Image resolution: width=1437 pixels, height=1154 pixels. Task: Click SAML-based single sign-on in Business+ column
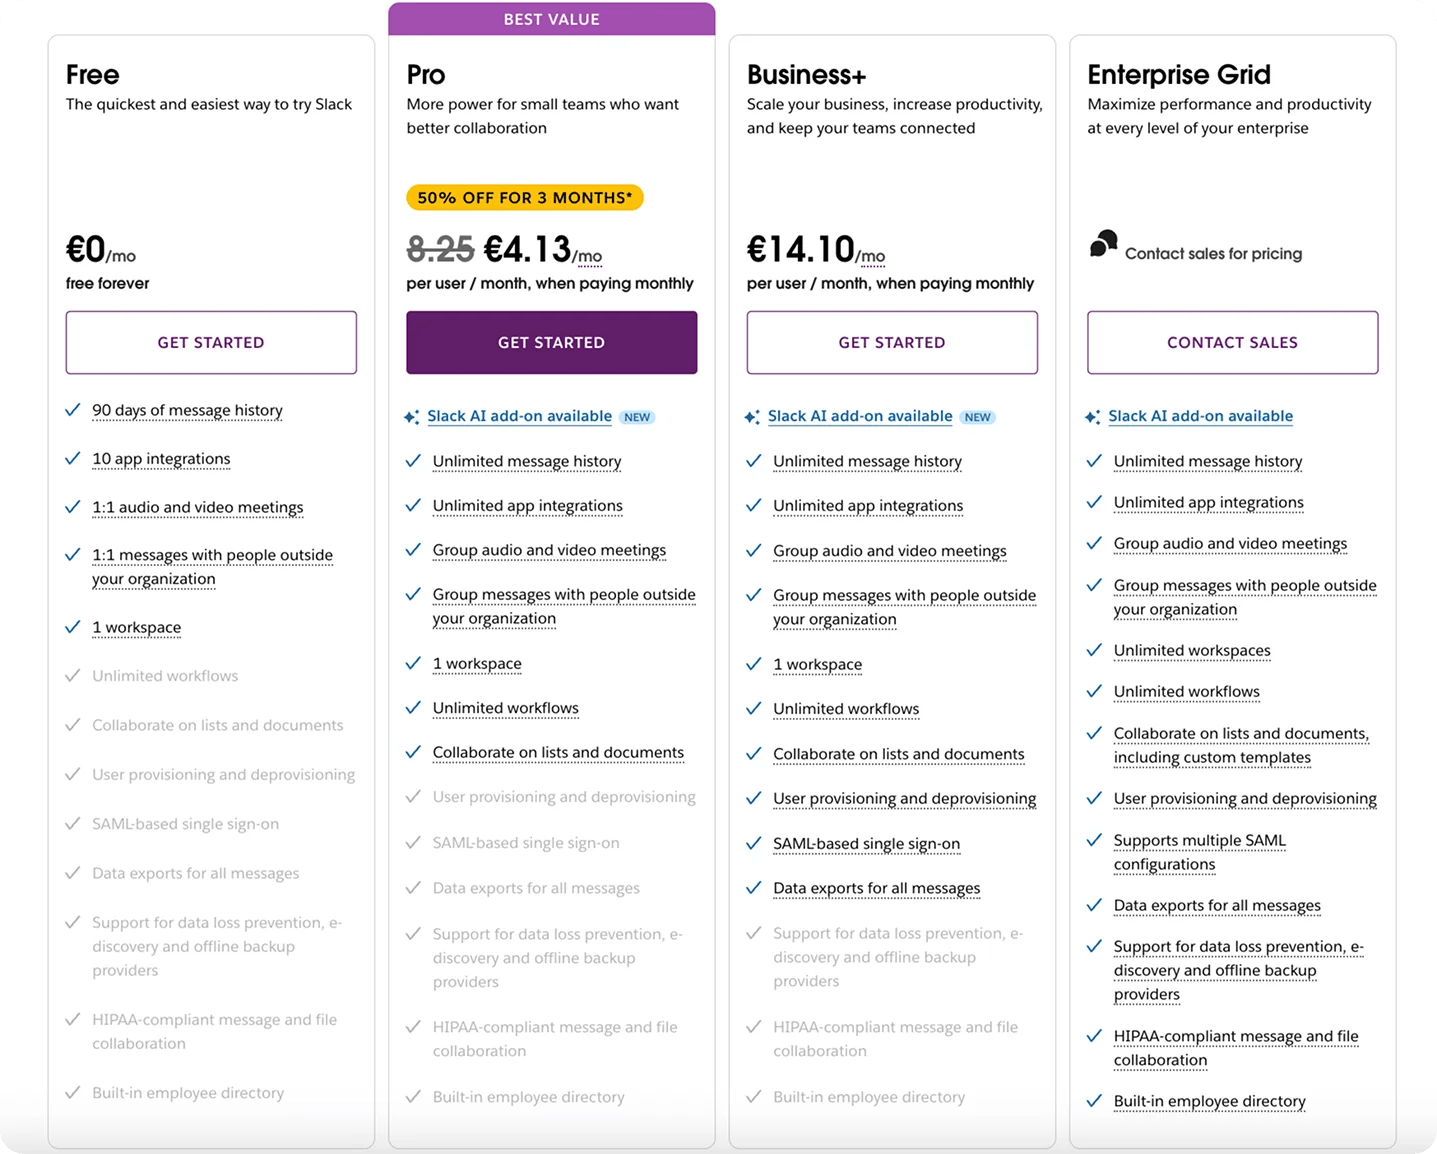click(866, 844)
